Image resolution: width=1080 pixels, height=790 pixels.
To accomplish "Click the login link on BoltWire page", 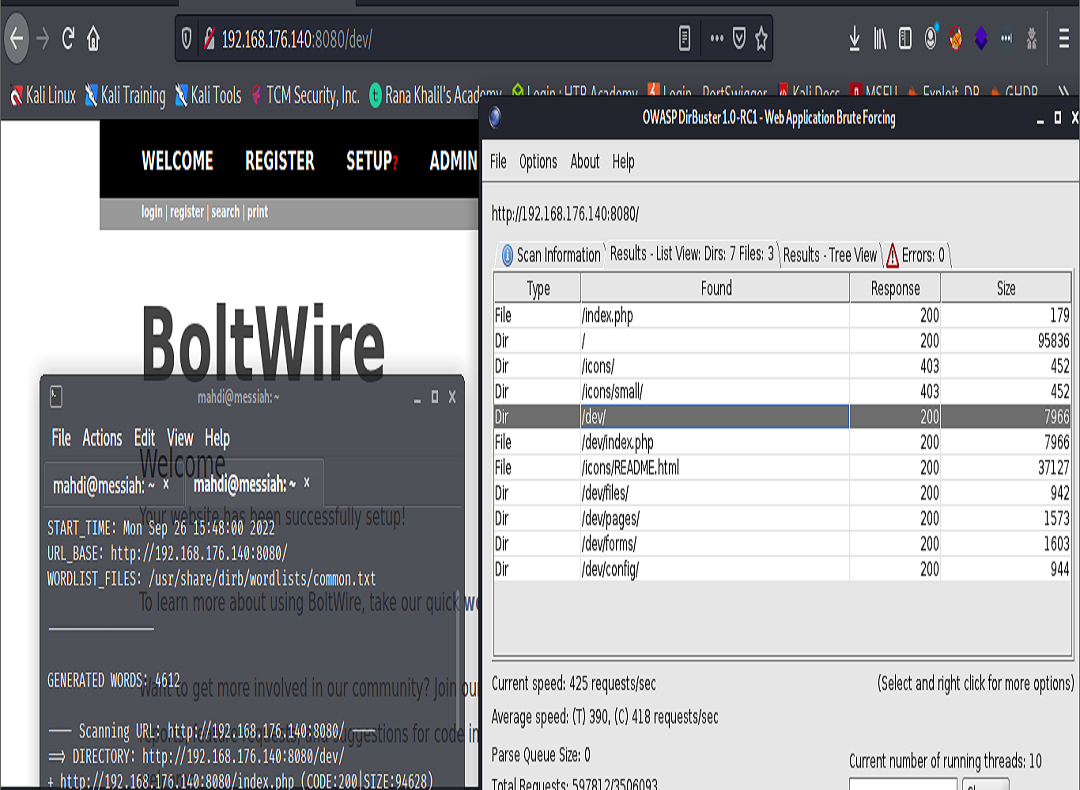I will point(152,211).
